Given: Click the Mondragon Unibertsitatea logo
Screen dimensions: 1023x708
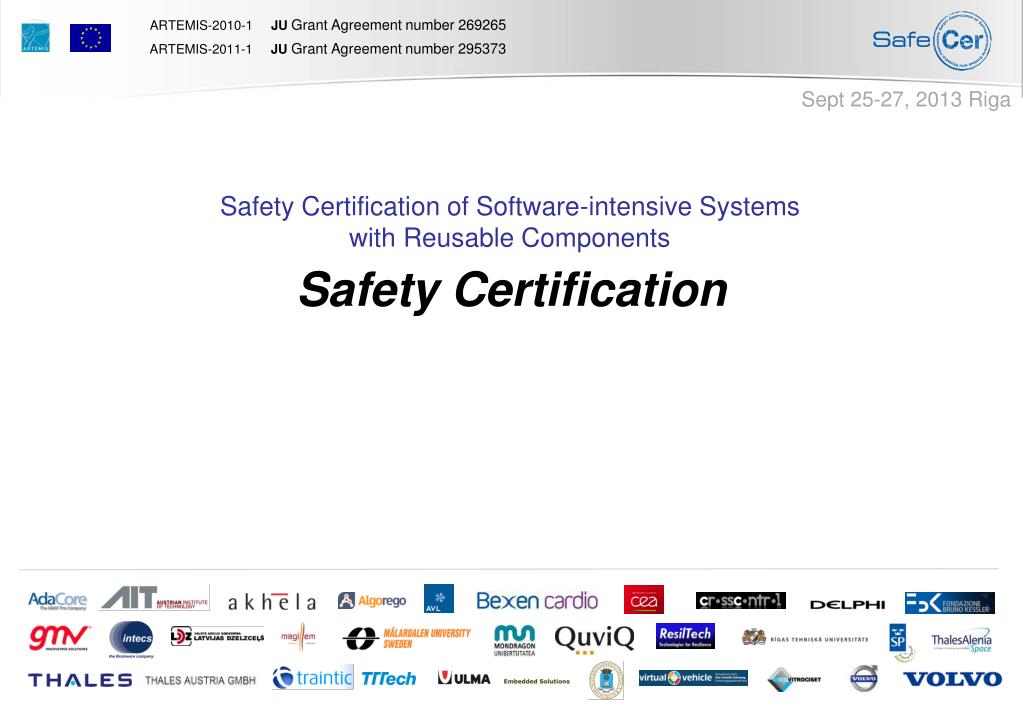Looking at the screenshot, I should (514, 640).
